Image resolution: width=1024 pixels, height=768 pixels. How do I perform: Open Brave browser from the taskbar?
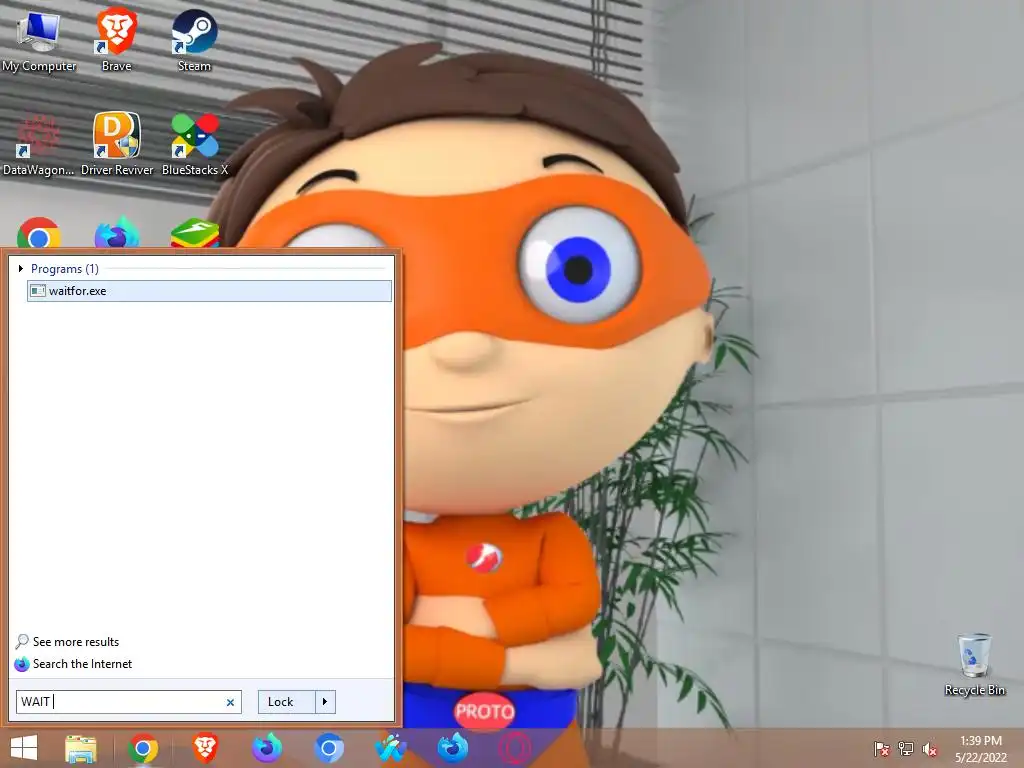(205, 748)
